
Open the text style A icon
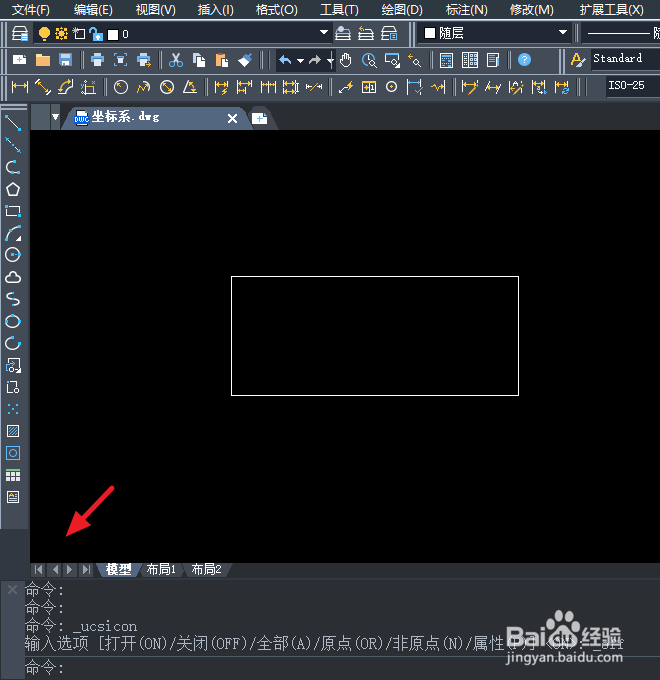click(x=578, y=60)
